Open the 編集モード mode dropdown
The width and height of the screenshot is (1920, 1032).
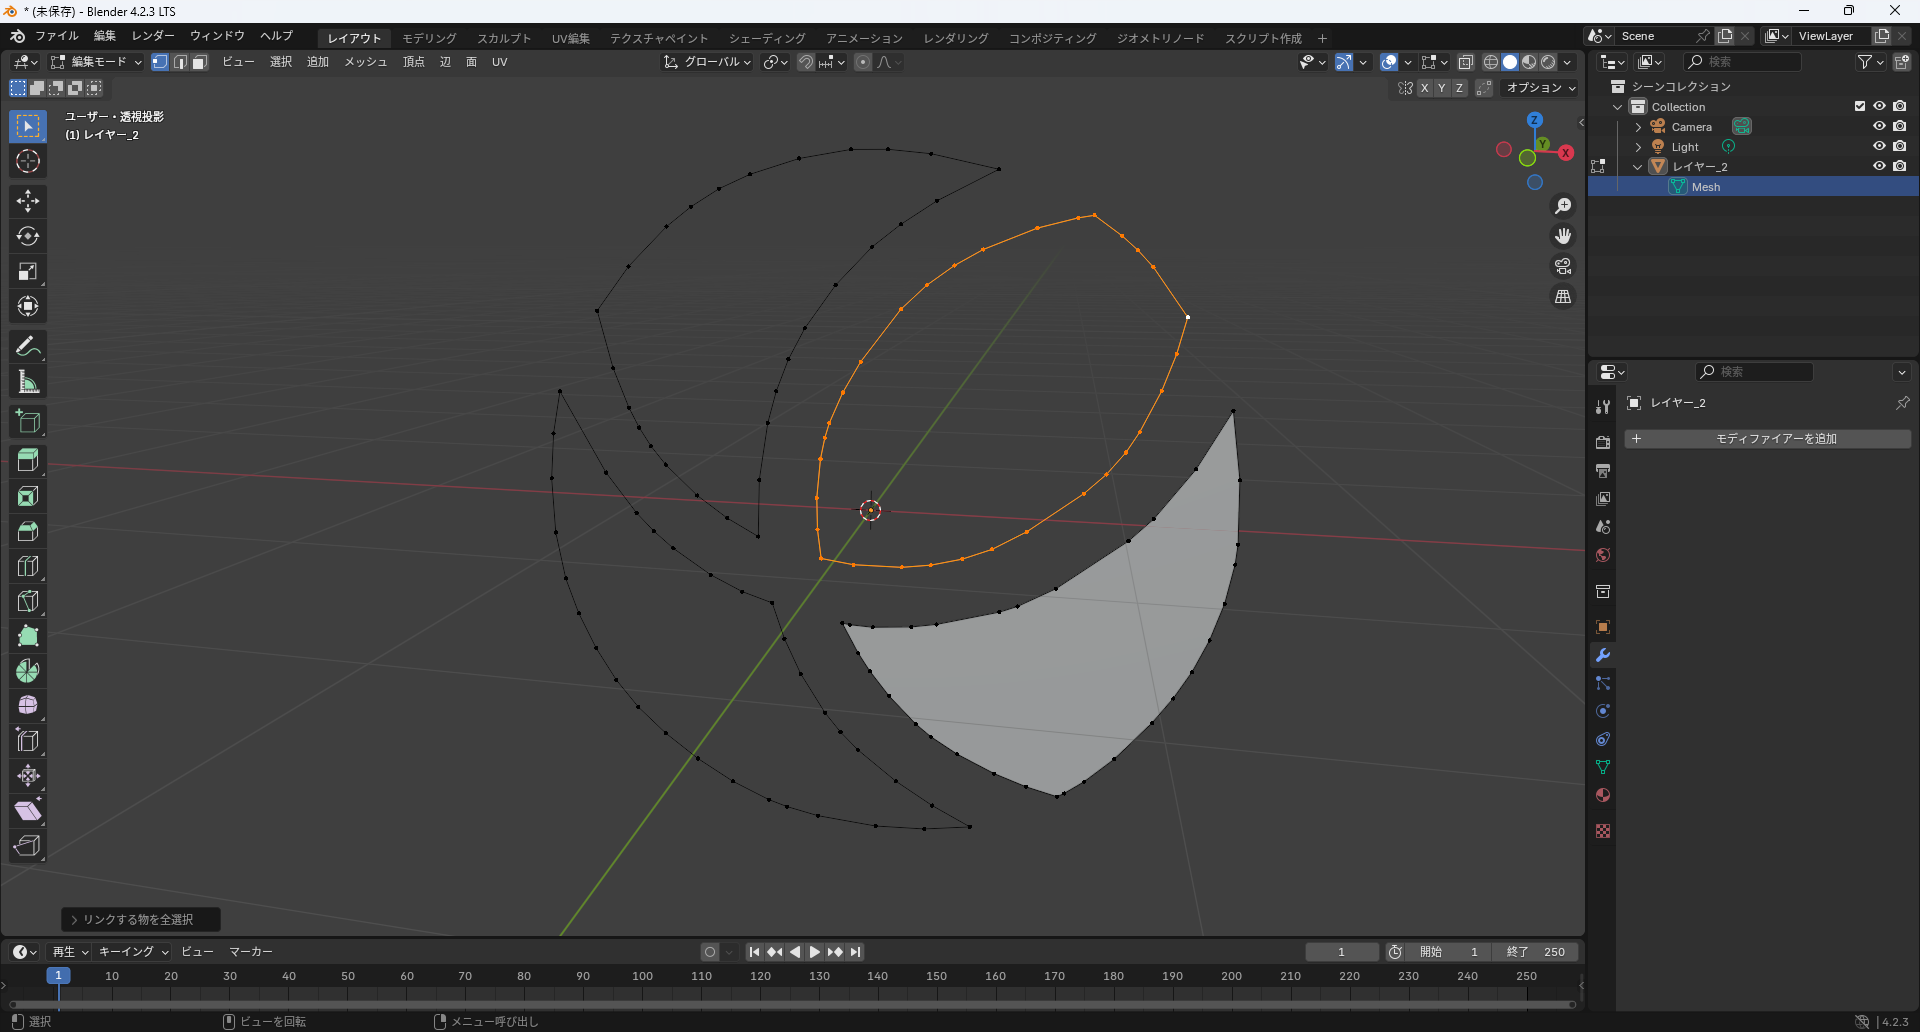click(96, 62)
